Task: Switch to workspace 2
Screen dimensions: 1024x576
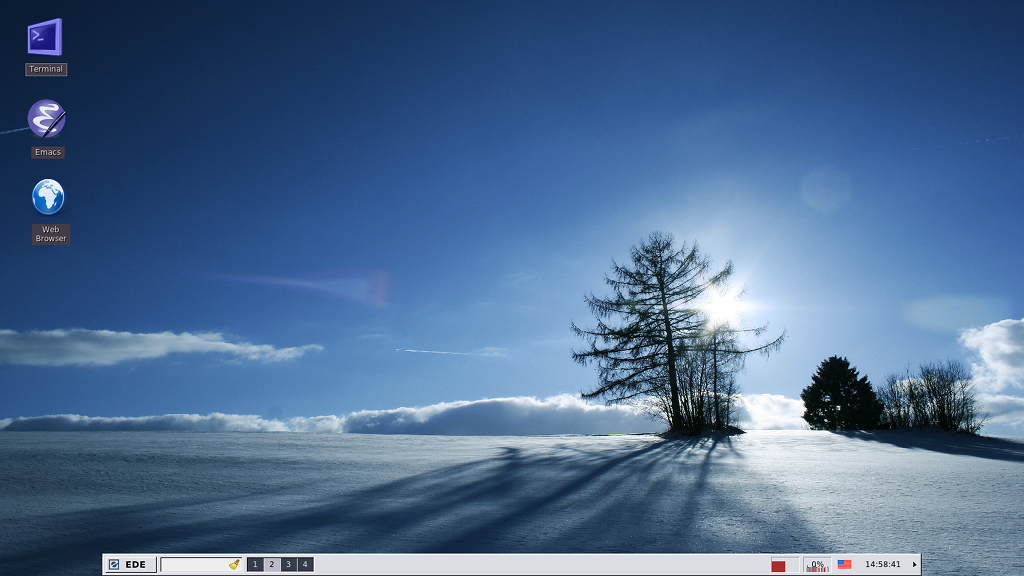Action: pos(272,564)
